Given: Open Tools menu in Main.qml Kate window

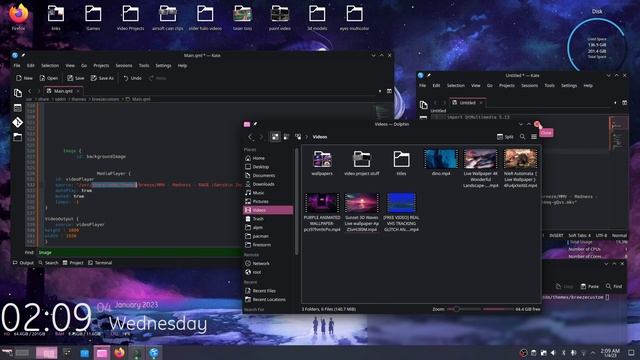Looking at the screenshot, I should (144, 65).
